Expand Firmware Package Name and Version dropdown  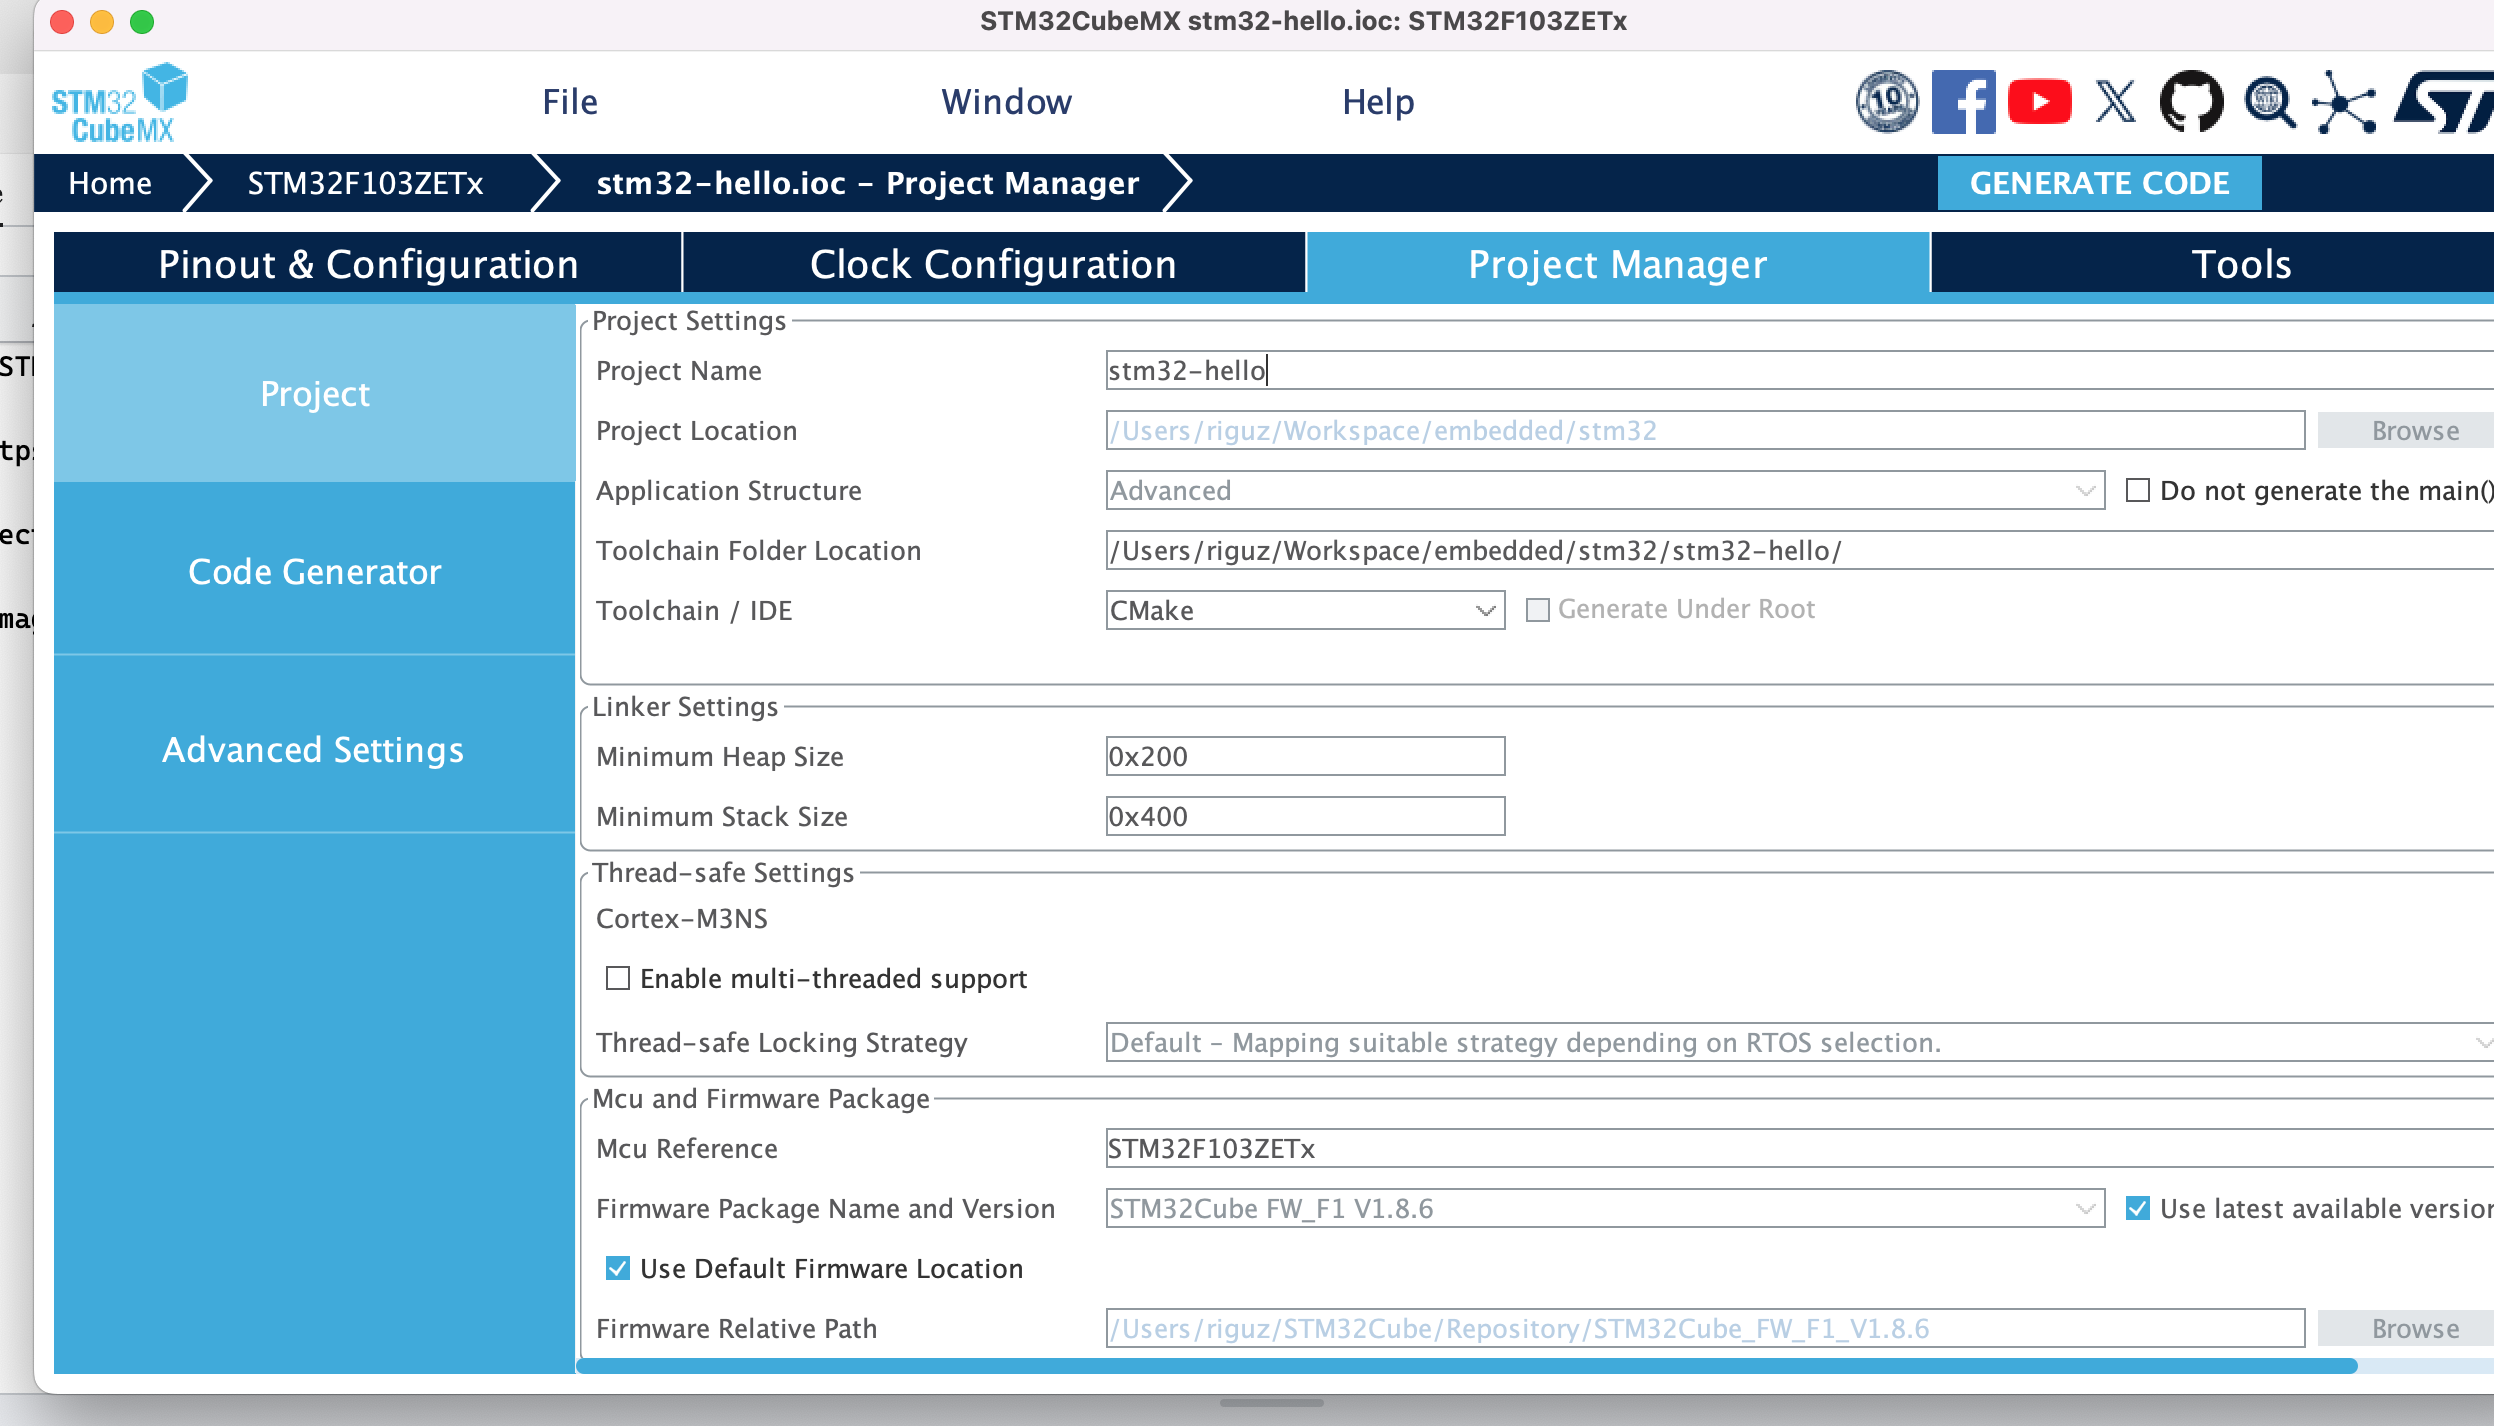click(1604, 1208)
